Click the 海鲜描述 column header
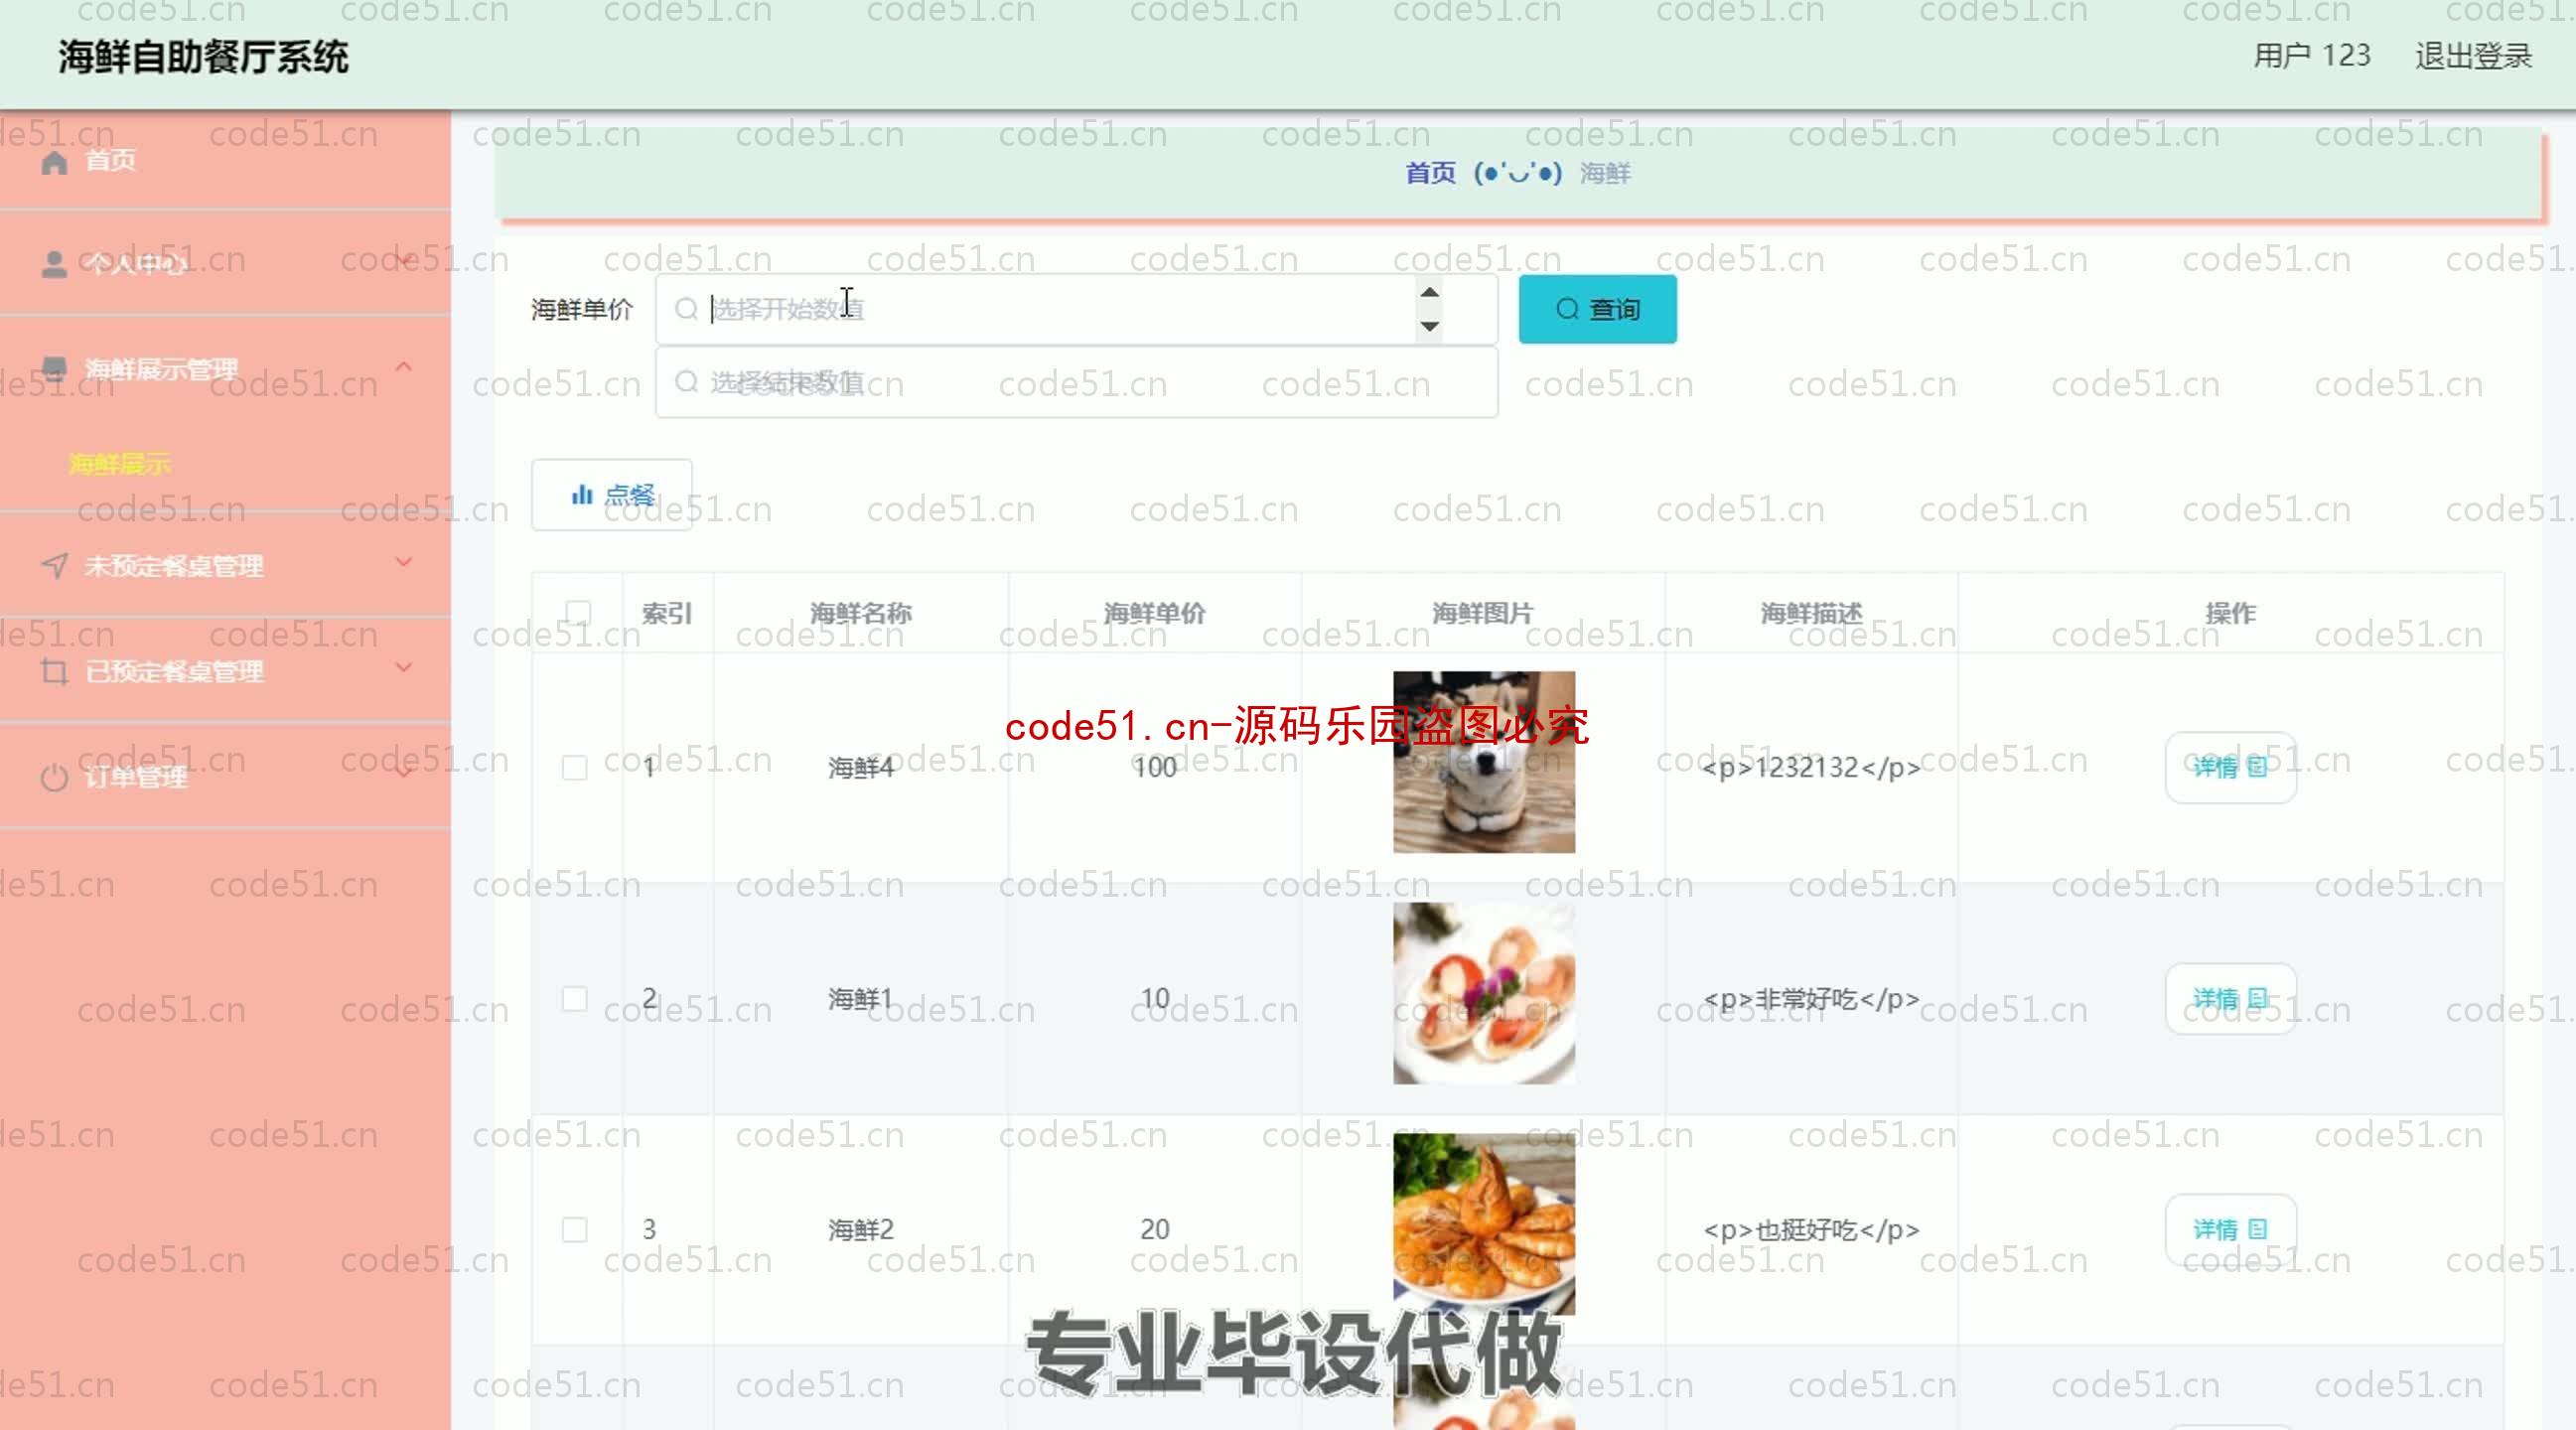Screen dimensions: 2576x1430 pos(1811,613)
